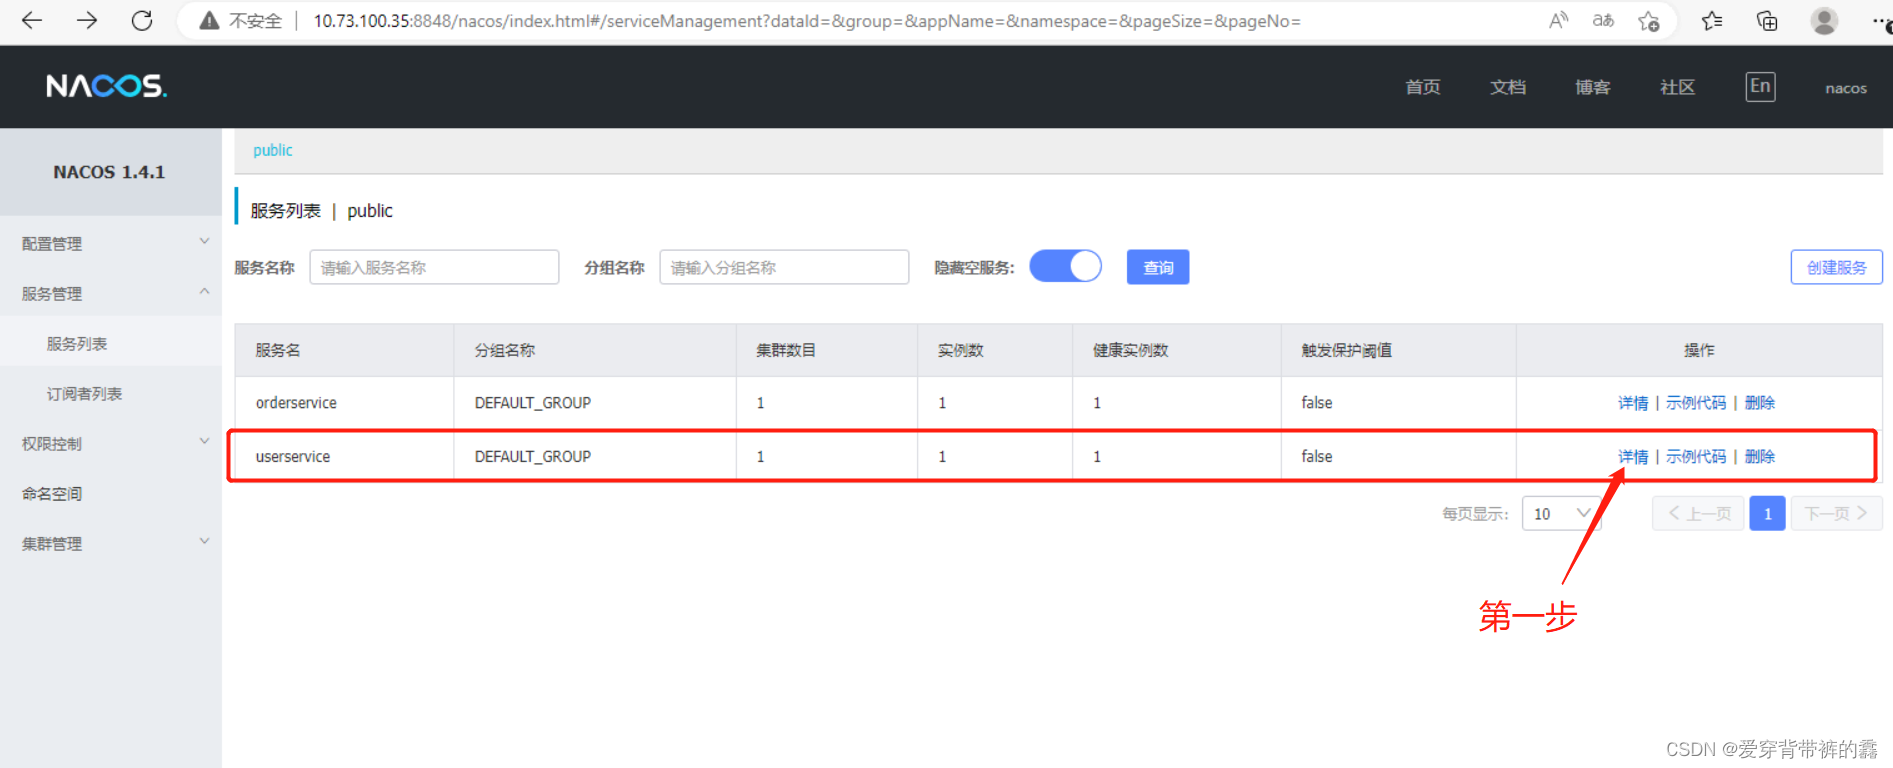Collapse the 服务管理 sidebar menu
This screenshot has height=768, width=1893.
pos(110,293)
